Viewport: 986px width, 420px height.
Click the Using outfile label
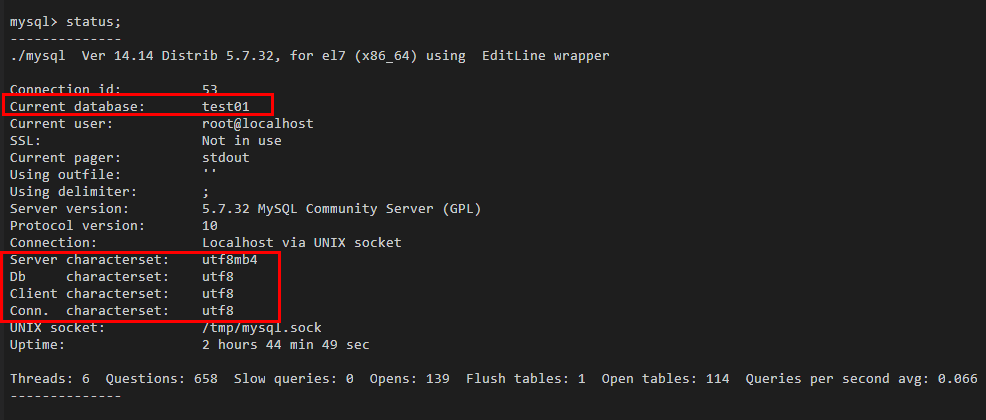pyautogui.click(x=65, y=175)
